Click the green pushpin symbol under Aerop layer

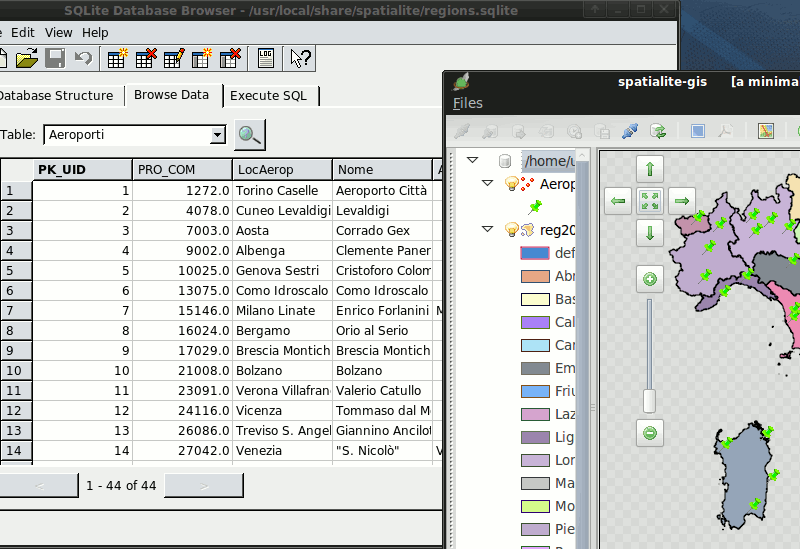[x=535, y=207]
